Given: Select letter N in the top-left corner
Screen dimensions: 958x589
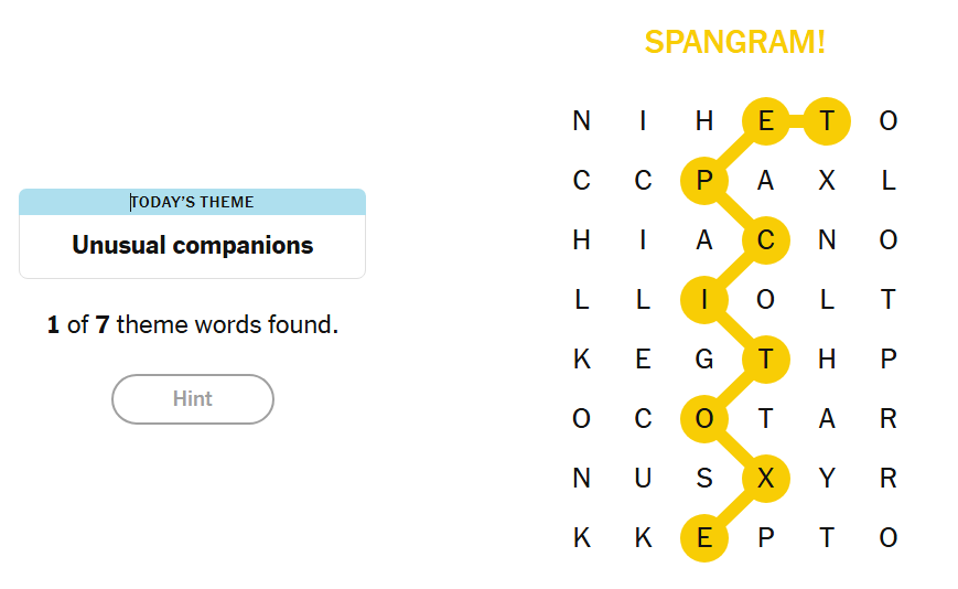Looking at the screenshot, I should 581,122.
